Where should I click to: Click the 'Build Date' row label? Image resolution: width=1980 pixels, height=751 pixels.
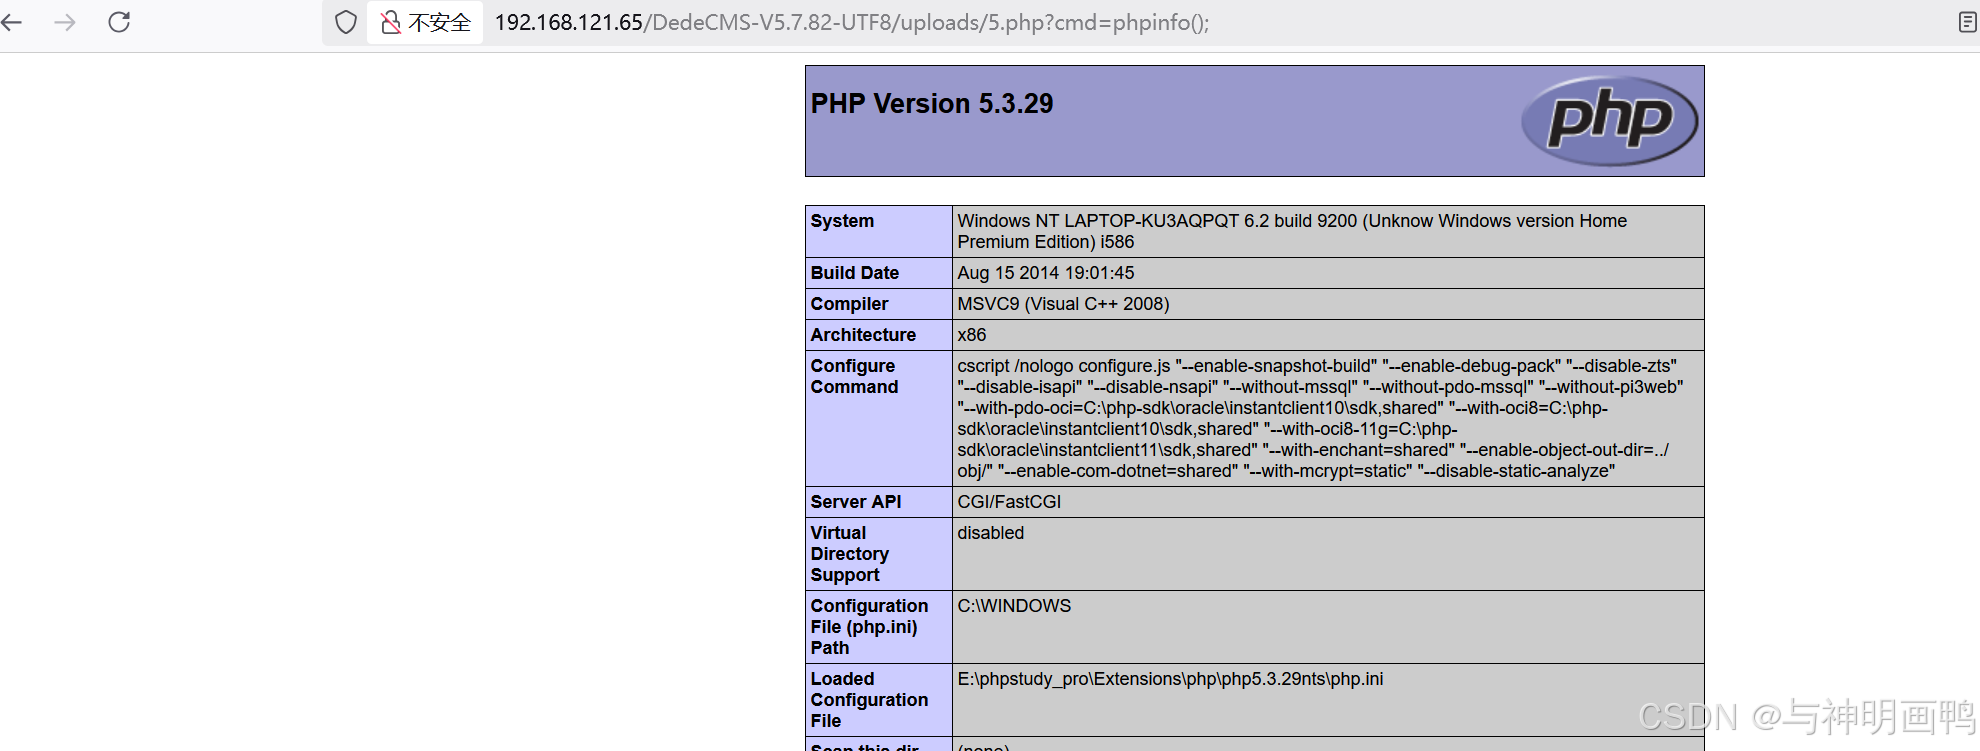(855, 273)
